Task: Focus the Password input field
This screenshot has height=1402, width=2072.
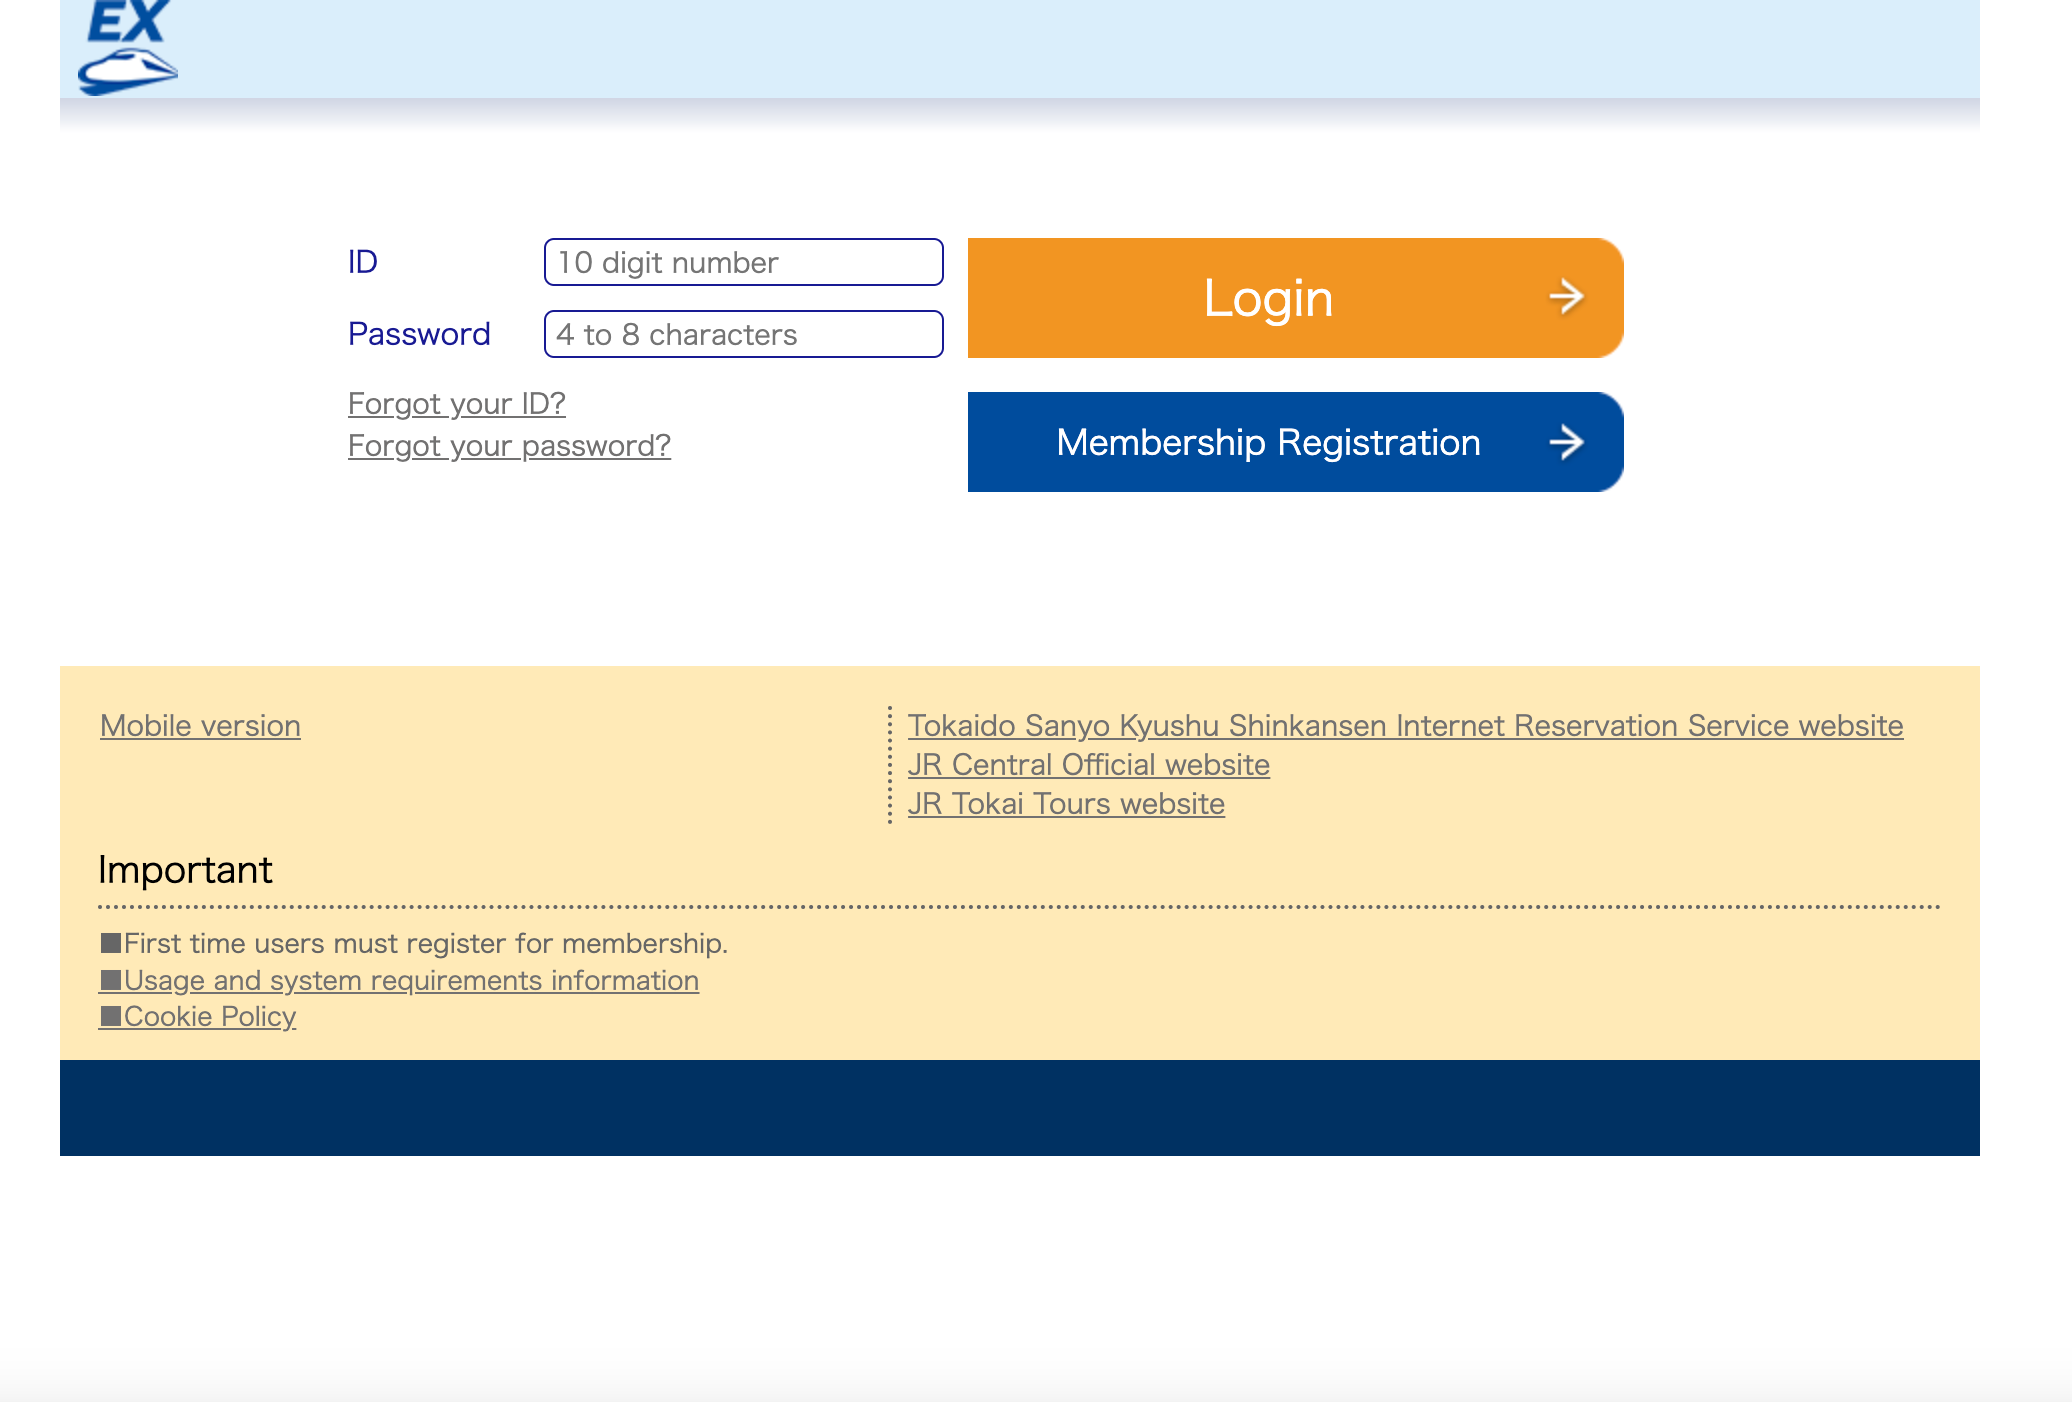Action: 743,334
